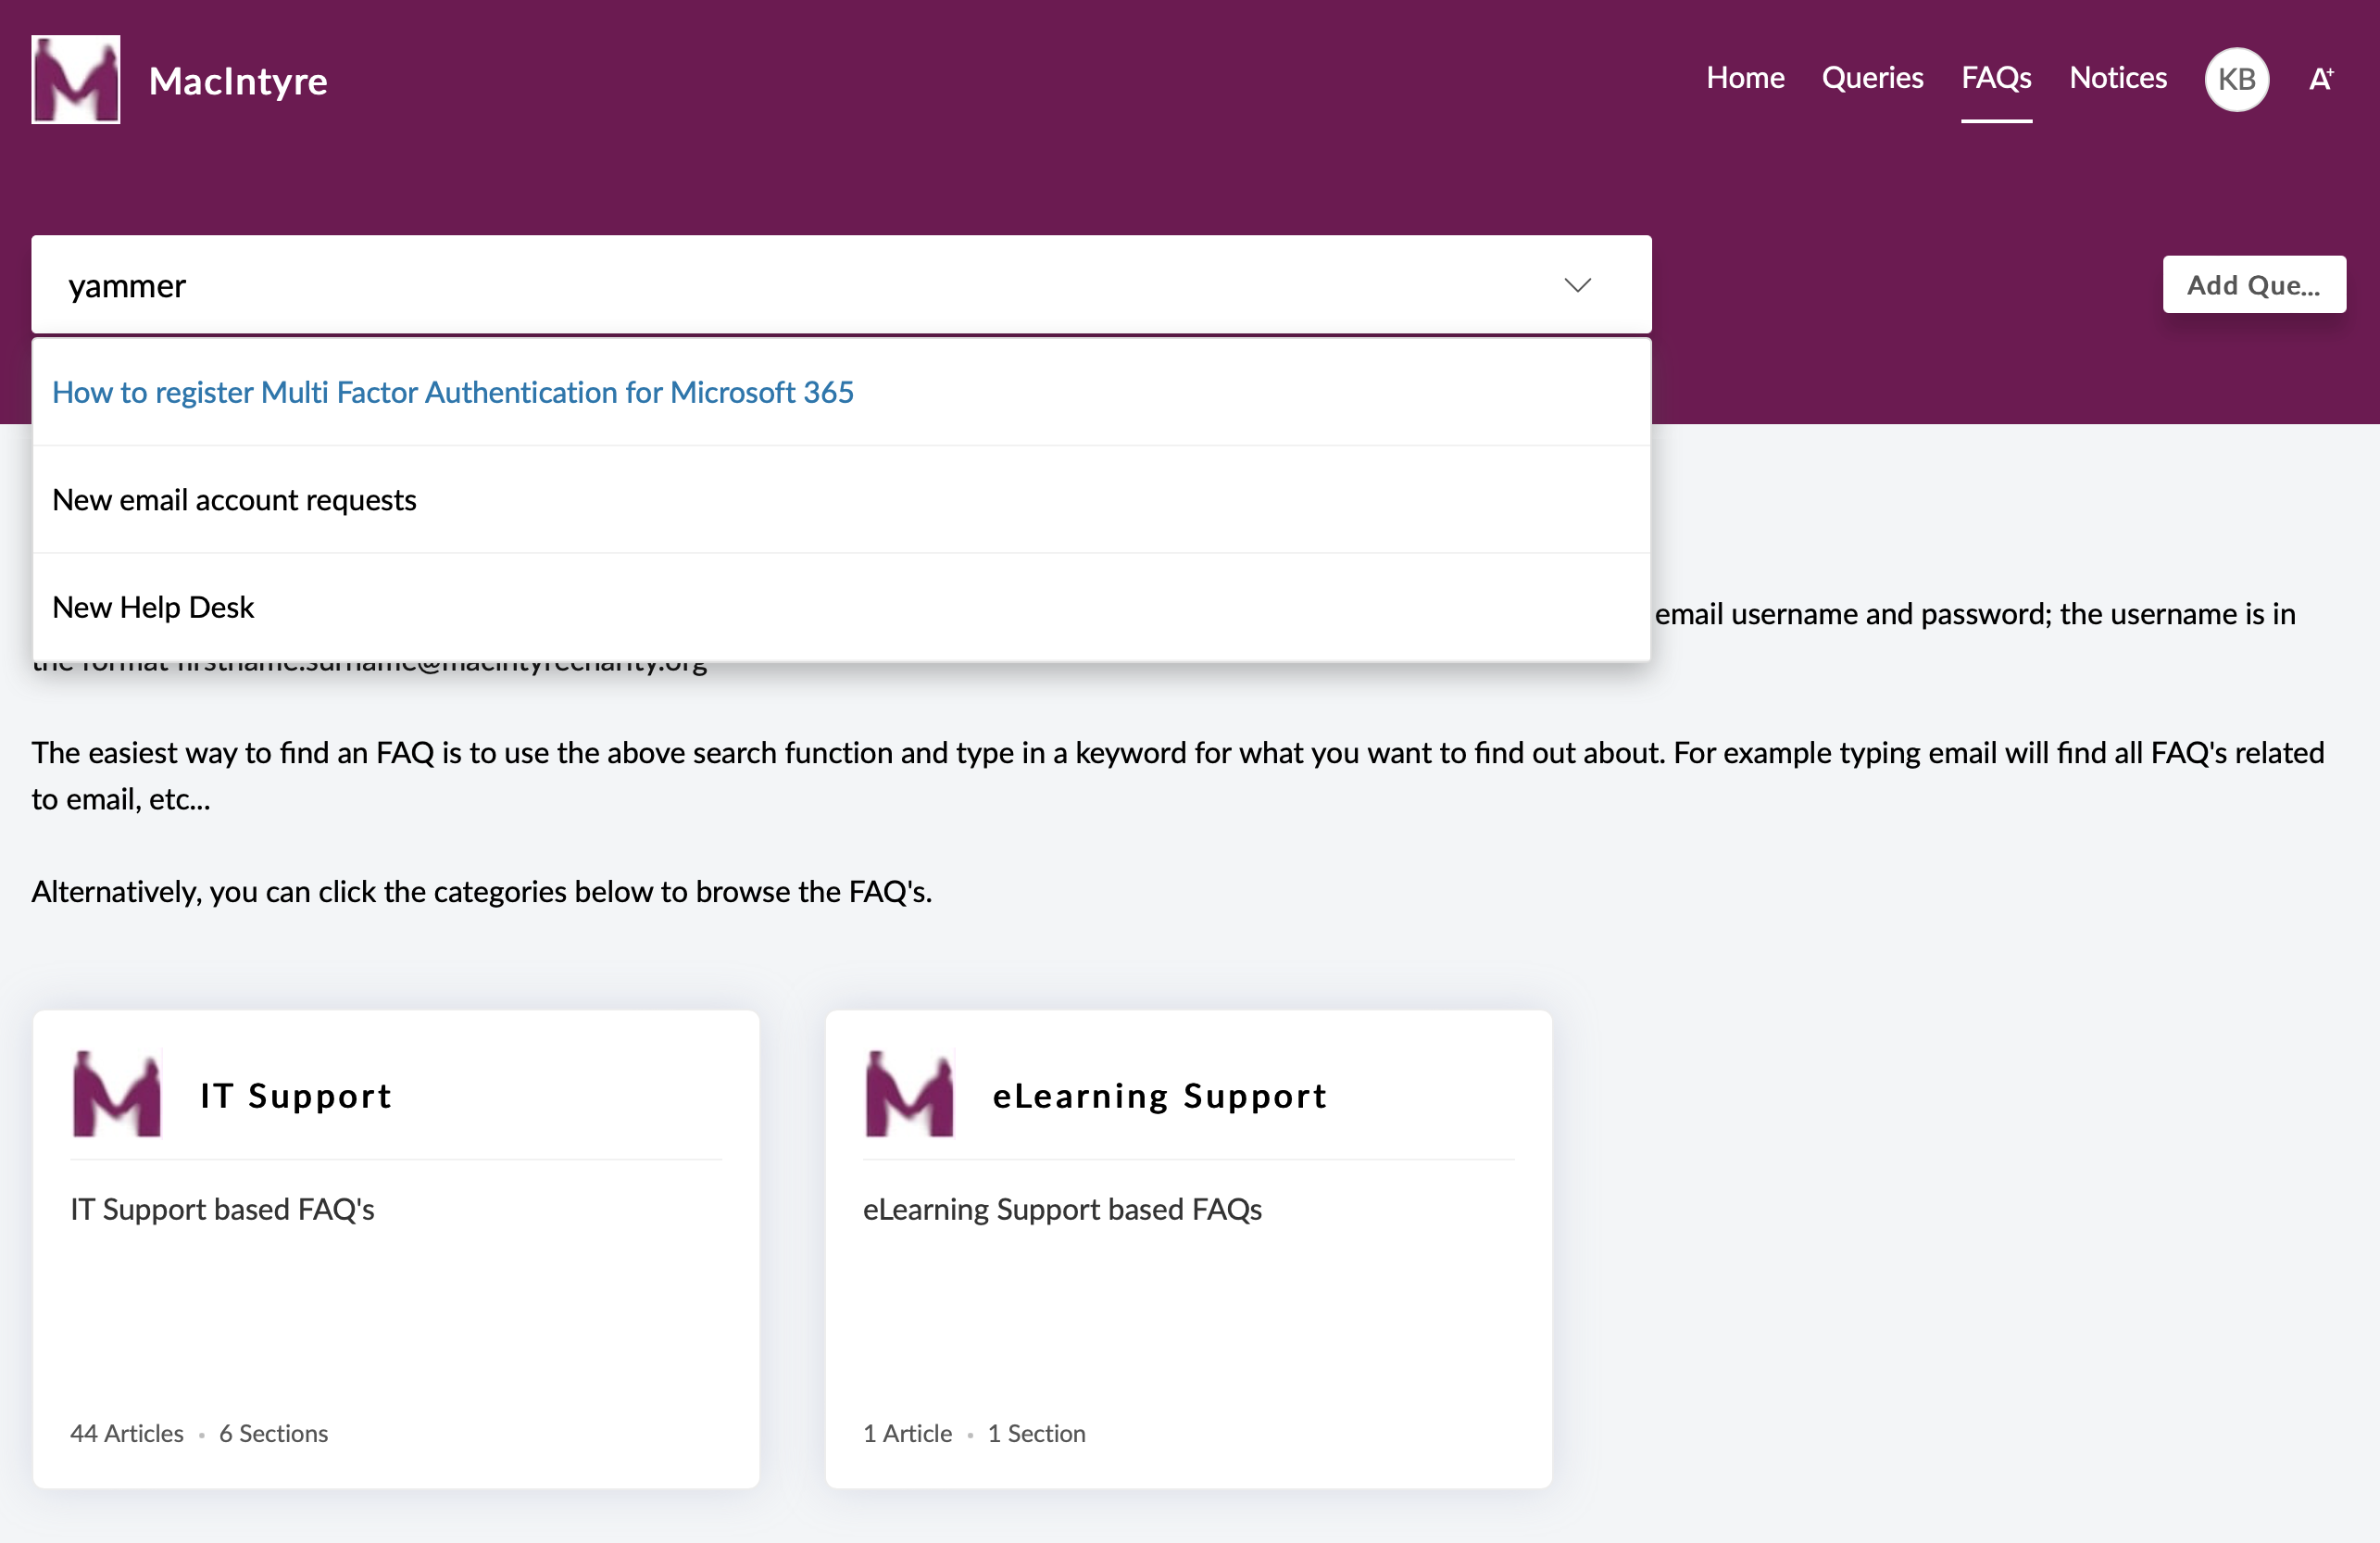This screenshot has height=1543, width=2380.
Task: Open the IT Support category title
Action: pos(295,1096)
